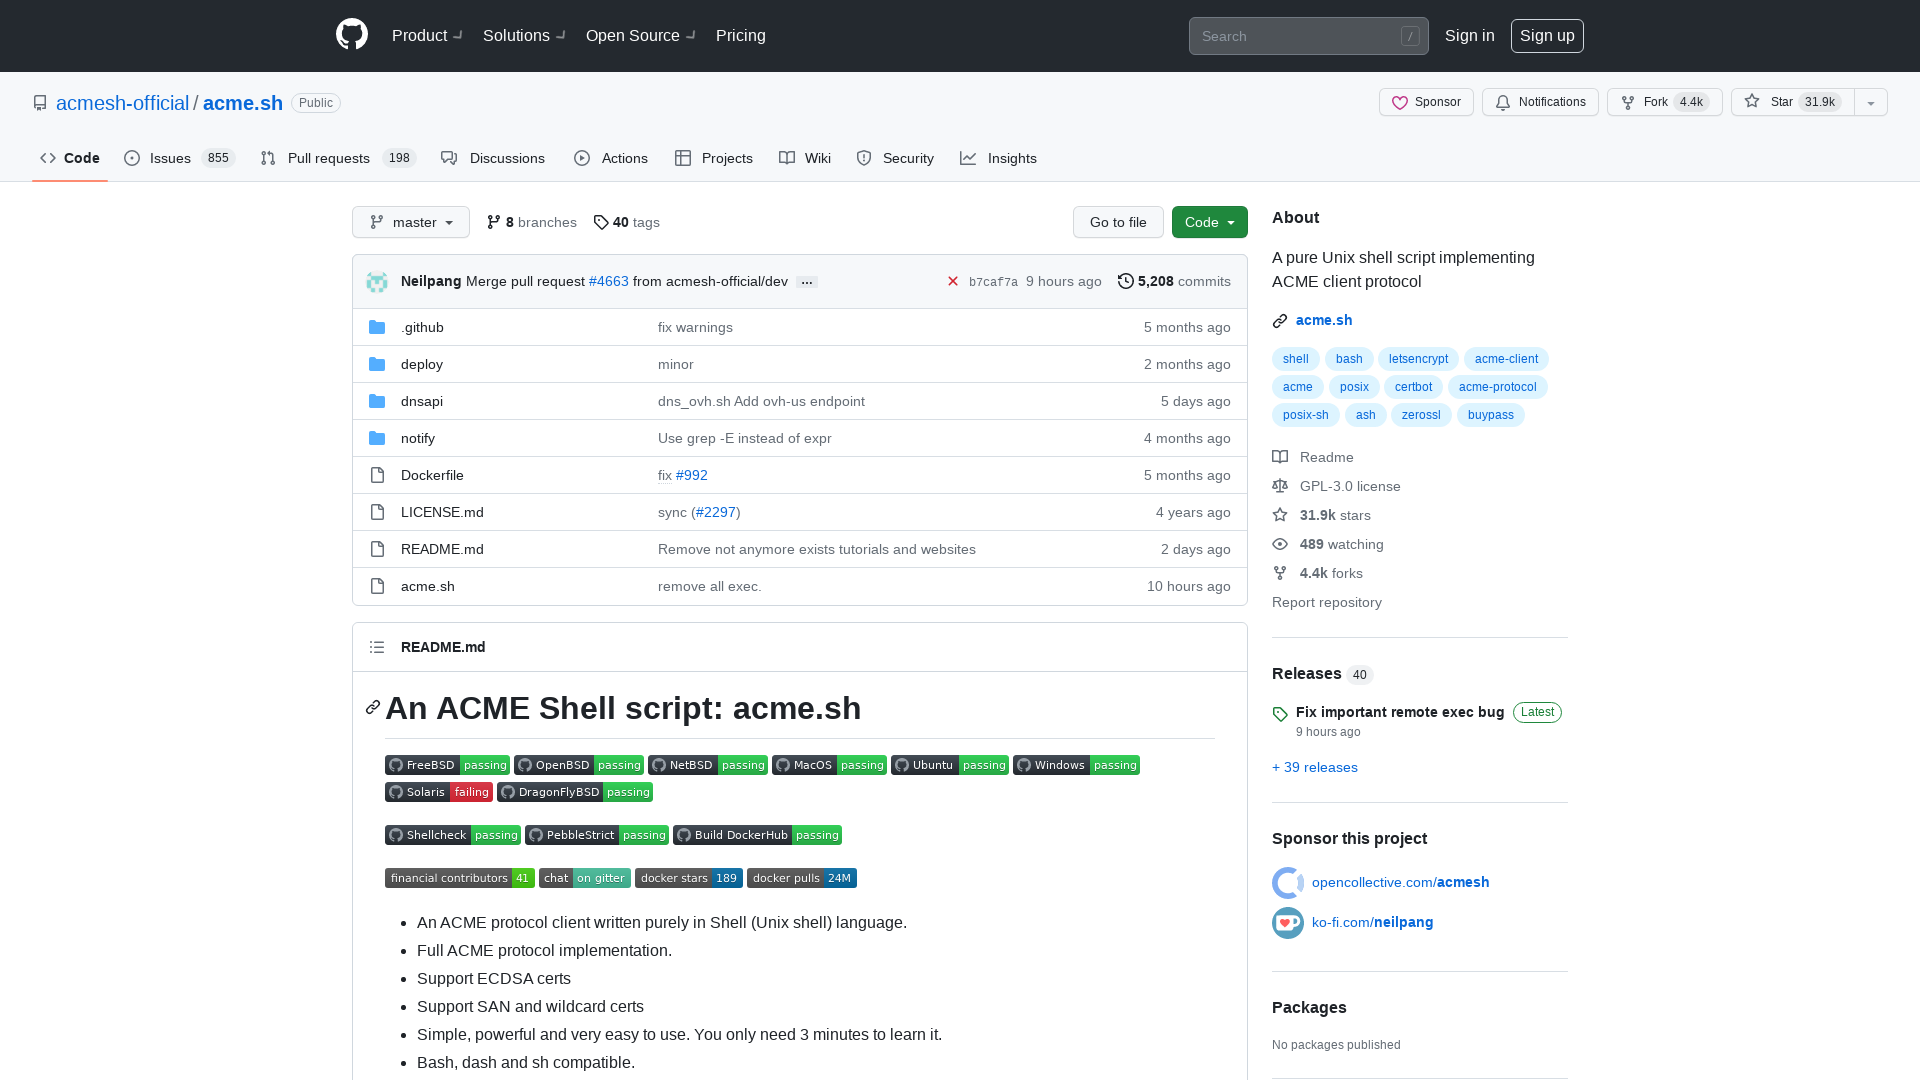
Task: Open the Wiki tab
Action: [805, 158]
